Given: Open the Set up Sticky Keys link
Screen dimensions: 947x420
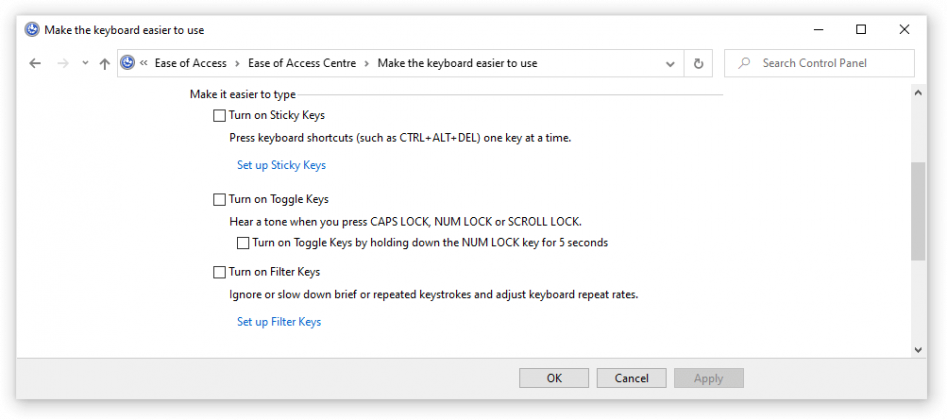Looking at the screenshot, I should (x=281, y=165).
